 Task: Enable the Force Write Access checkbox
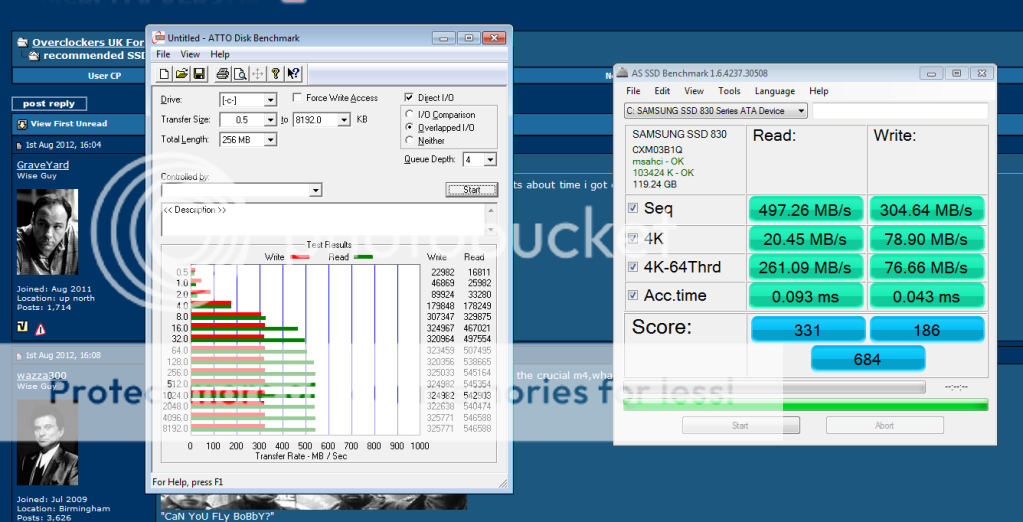297,98
